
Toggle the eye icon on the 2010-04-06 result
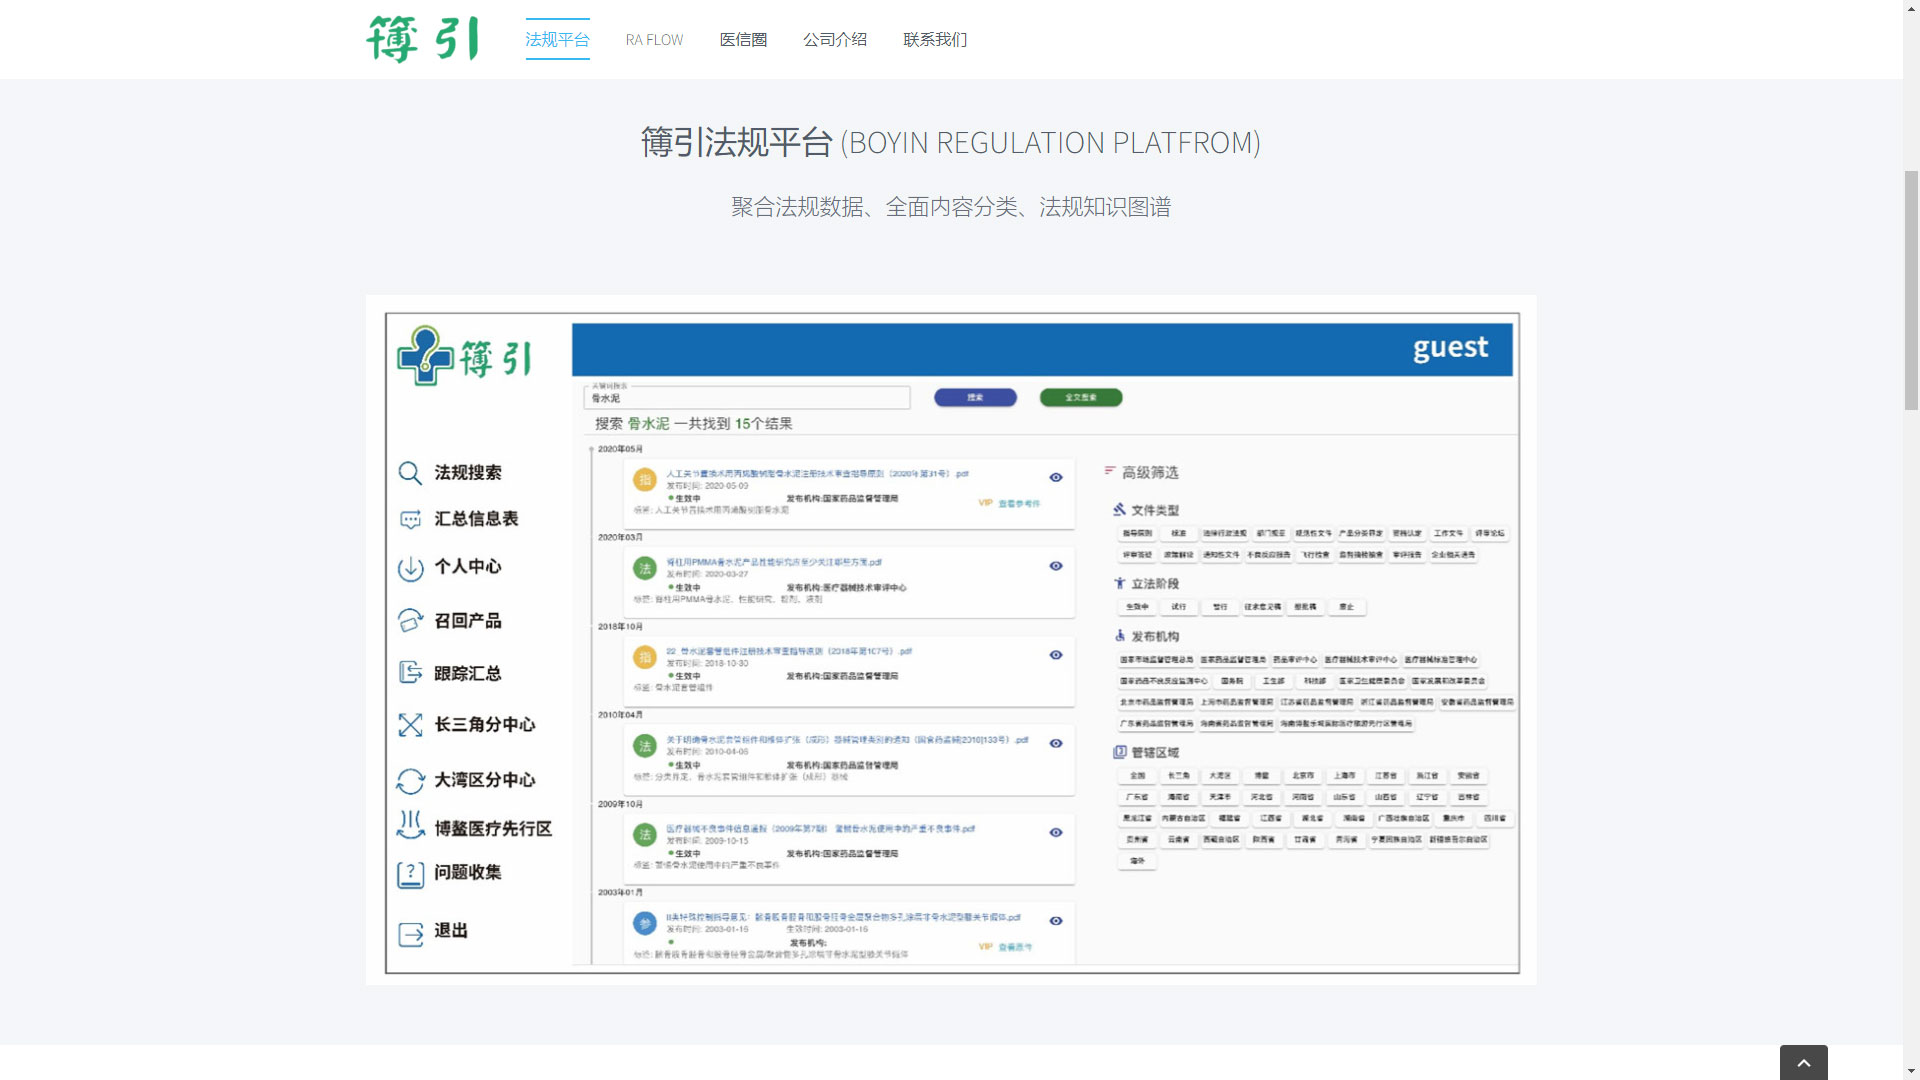(x=1056, y=743)
